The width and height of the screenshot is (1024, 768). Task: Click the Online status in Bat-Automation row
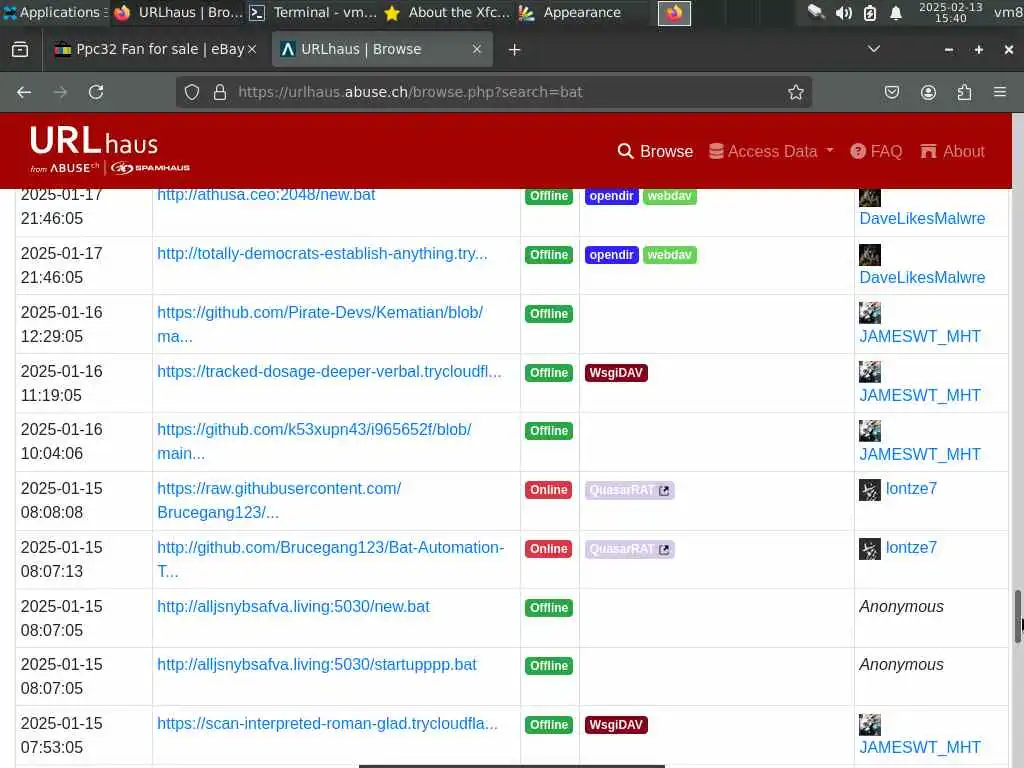tap(549, 549)
